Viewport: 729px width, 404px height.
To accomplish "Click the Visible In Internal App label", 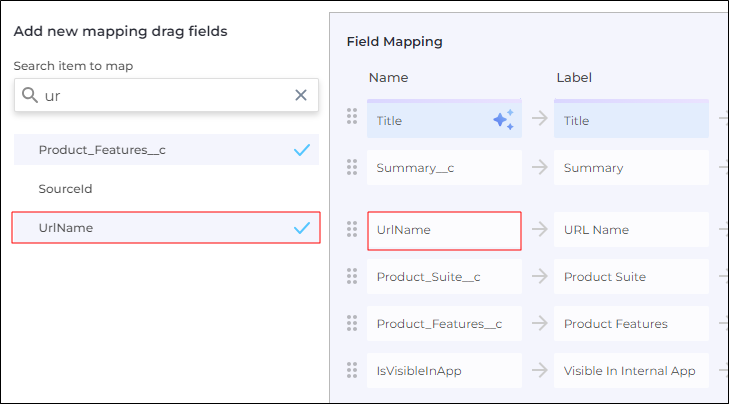I will (x=631, y=371).
